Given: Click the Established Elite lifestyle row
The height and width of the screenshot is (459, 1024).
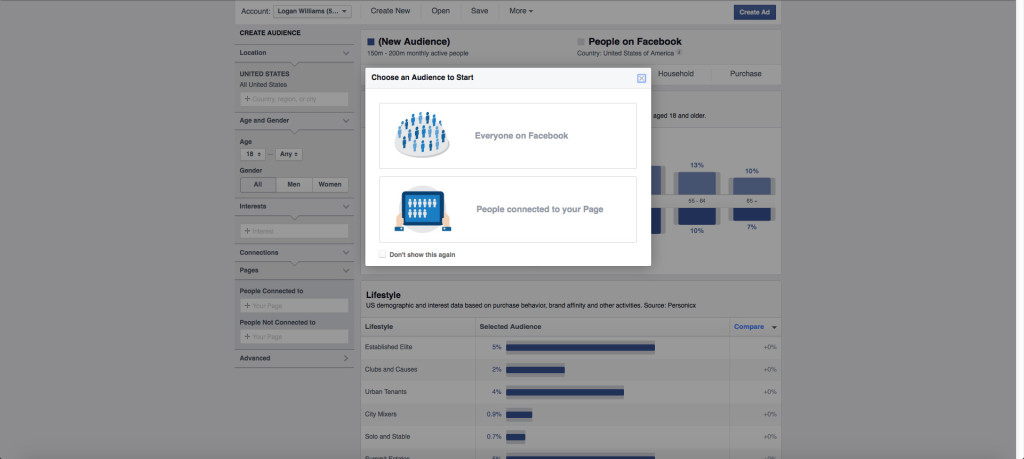Looking at the screenshot, I should tap(571, 347).
